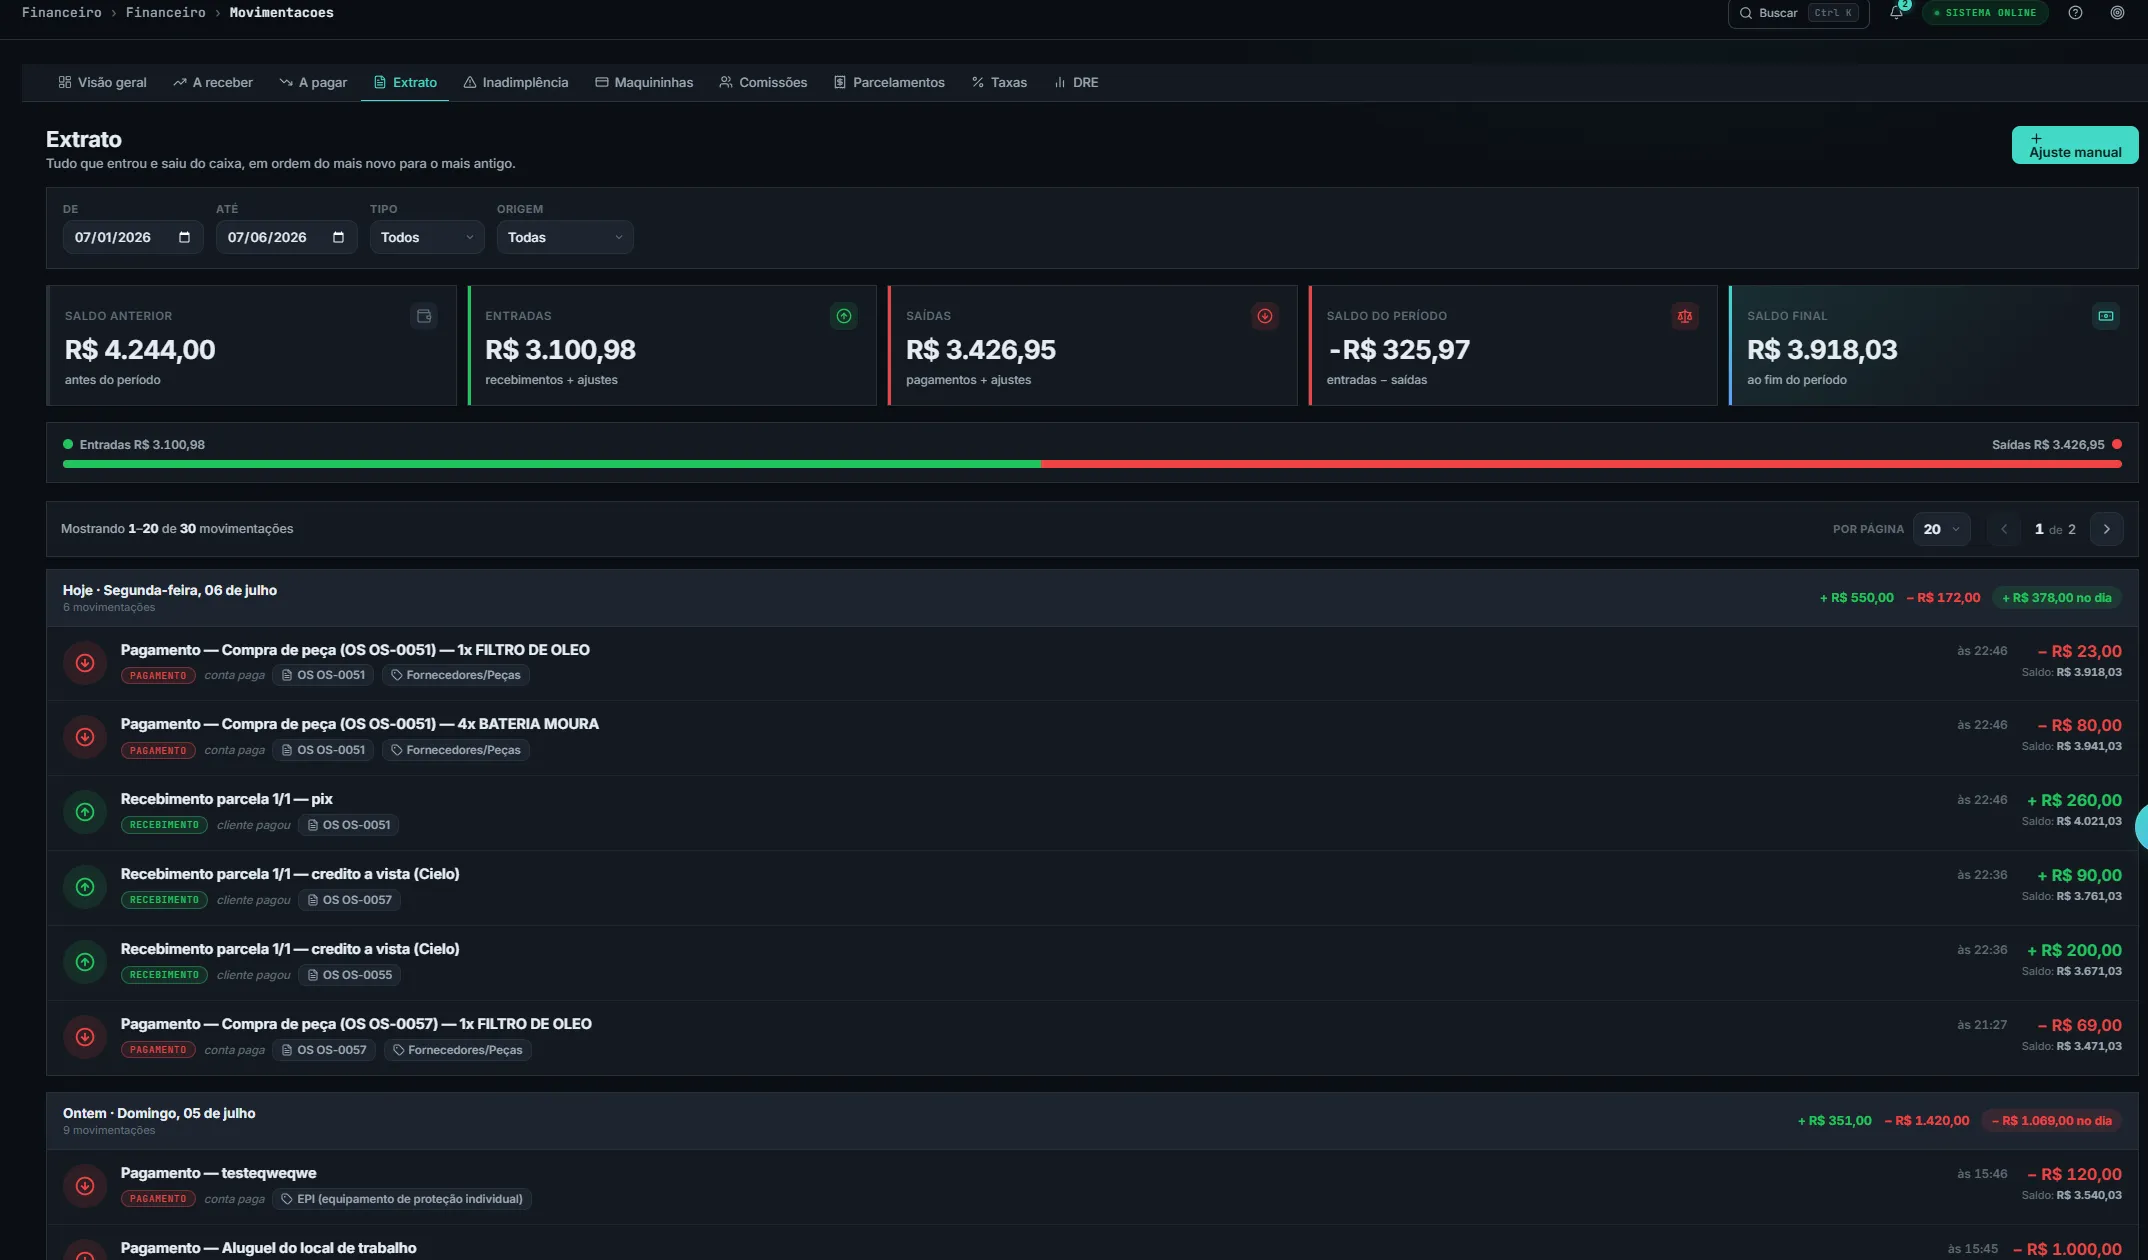
Task: Select the Extrato tab
Action: 405,82
